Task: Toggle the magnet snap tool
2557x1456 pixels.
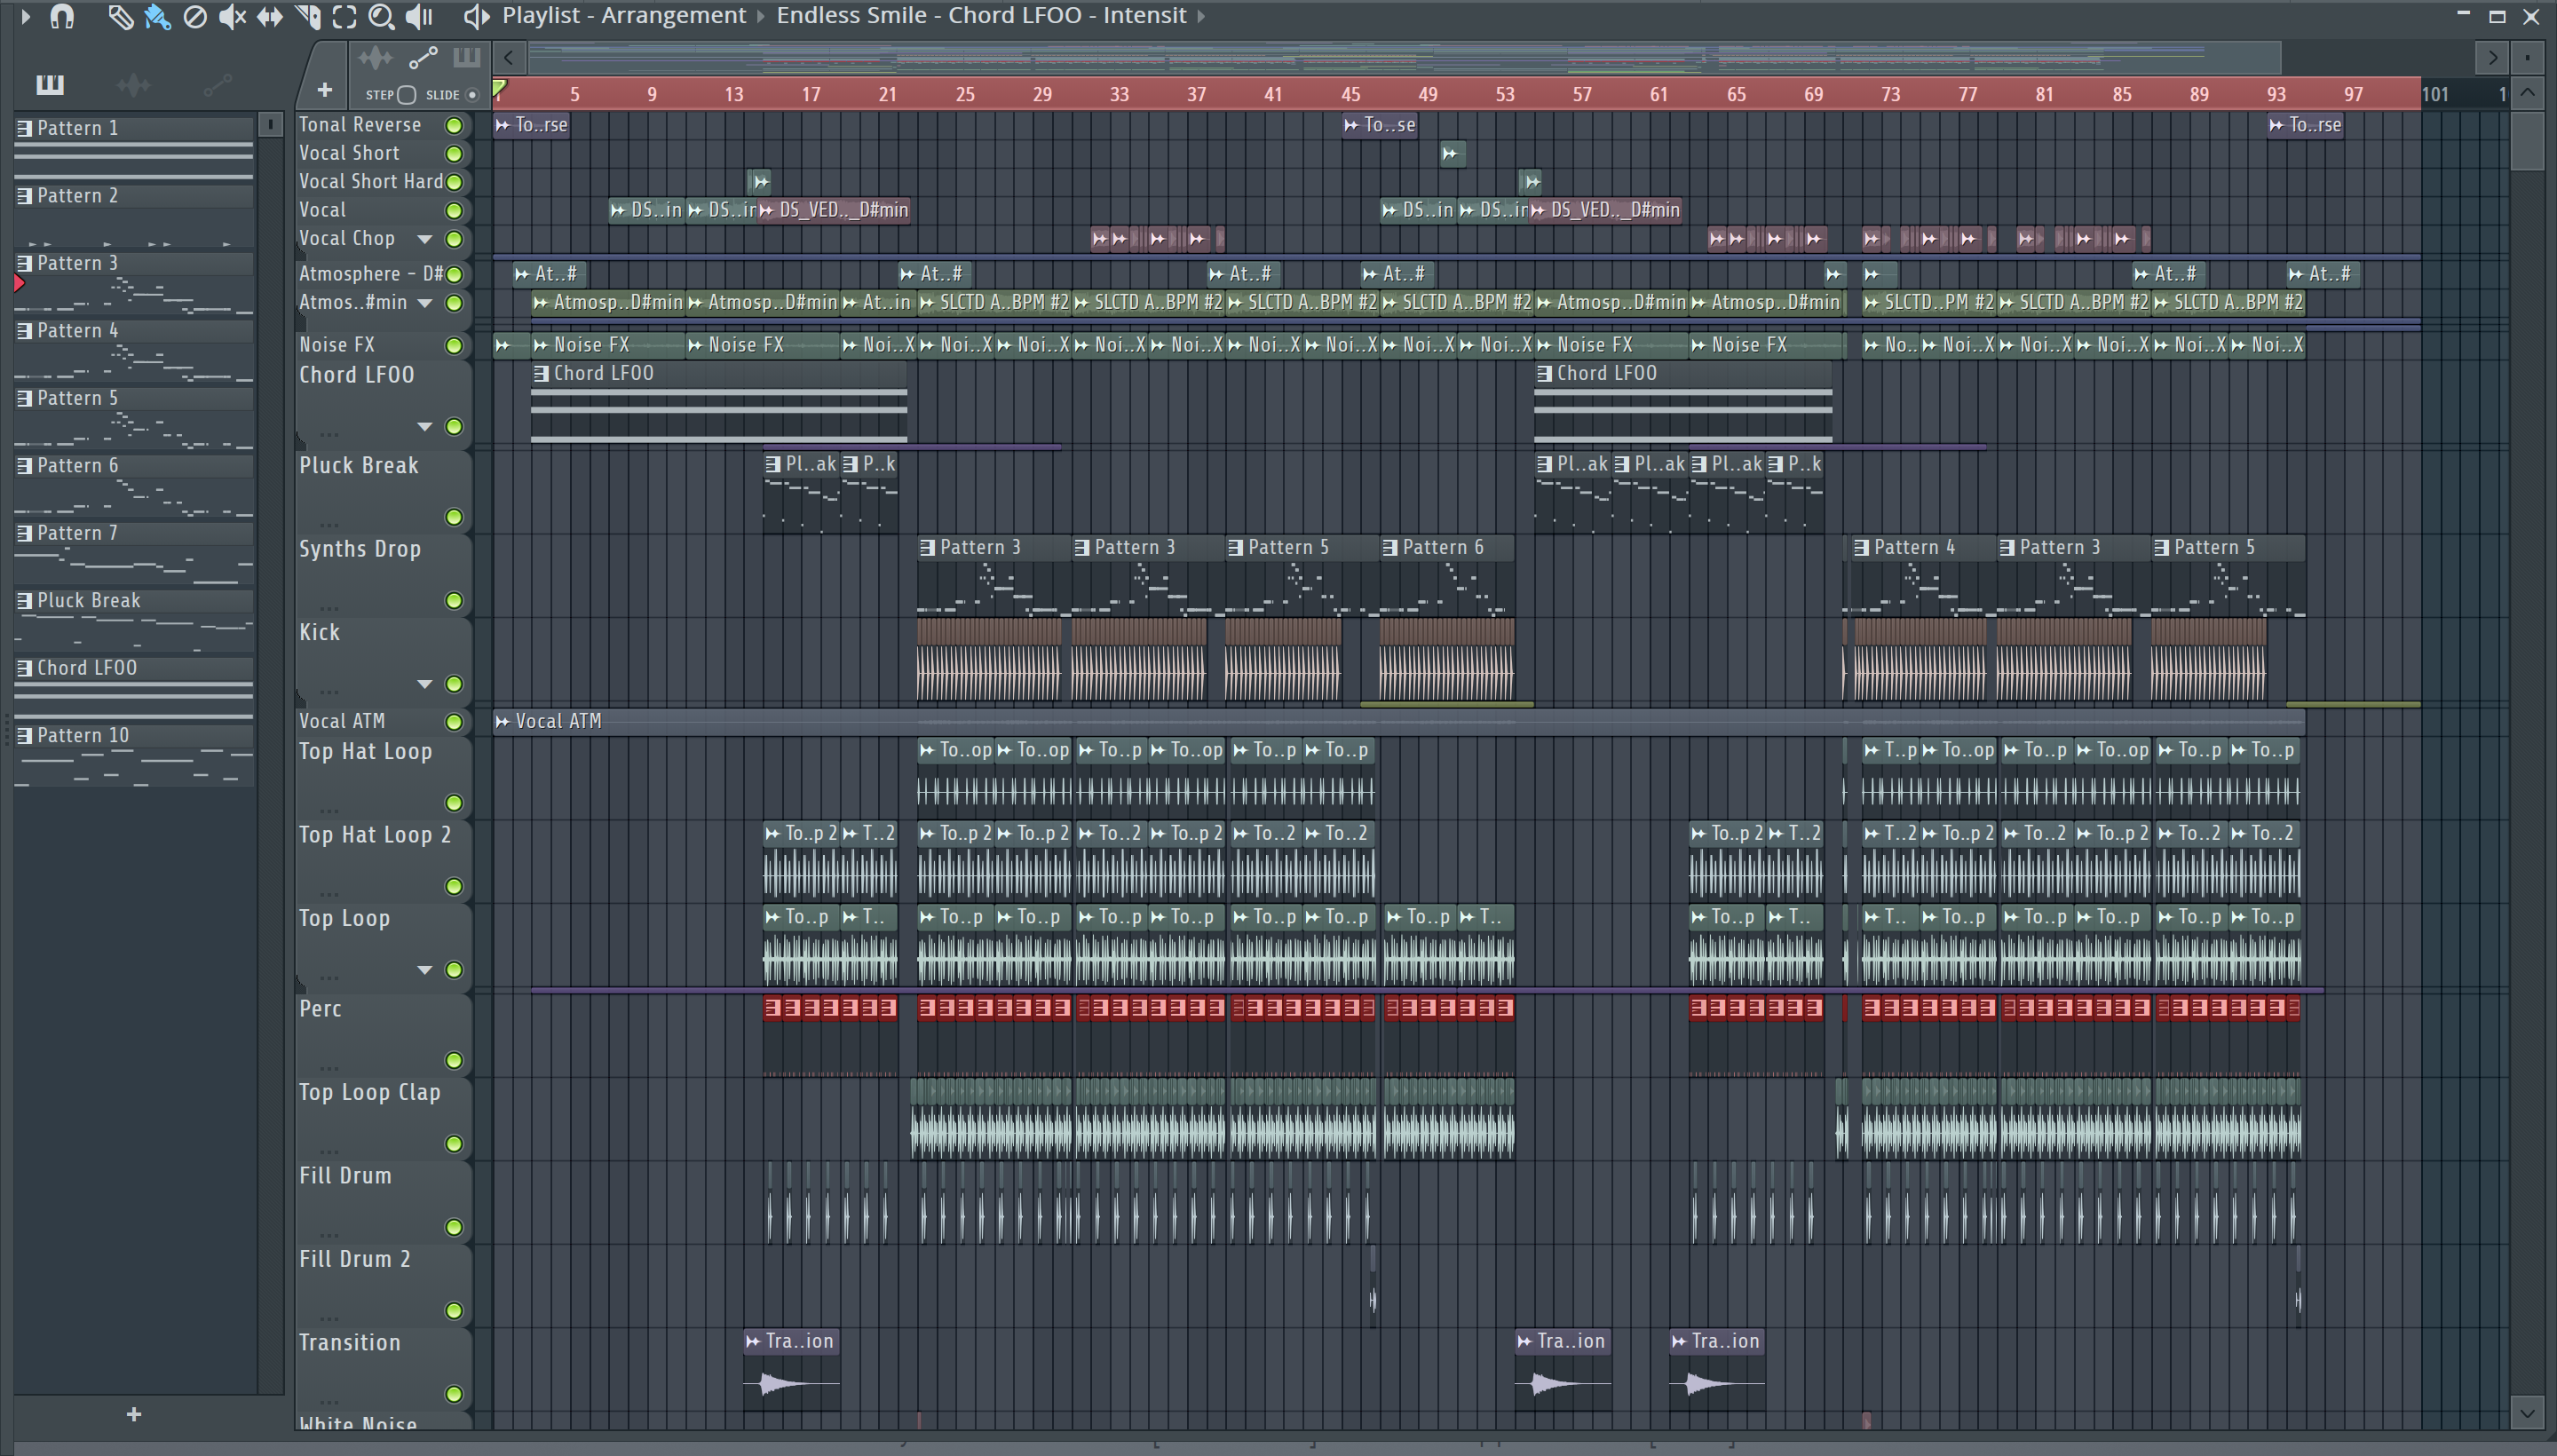Action: tap(62, 16)
